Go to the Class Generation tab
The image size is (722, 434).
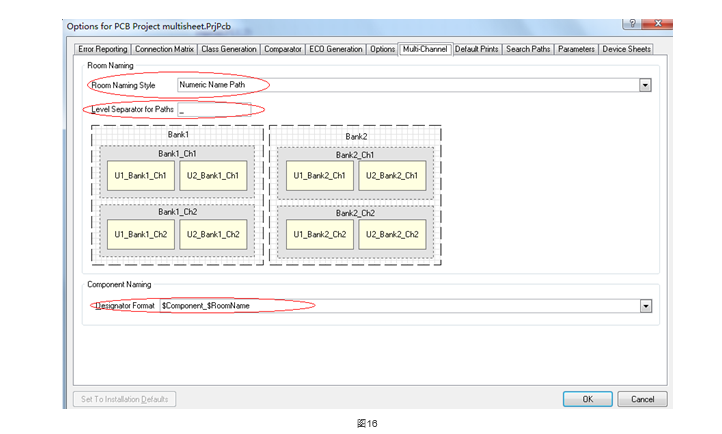[x=228, y=49]
